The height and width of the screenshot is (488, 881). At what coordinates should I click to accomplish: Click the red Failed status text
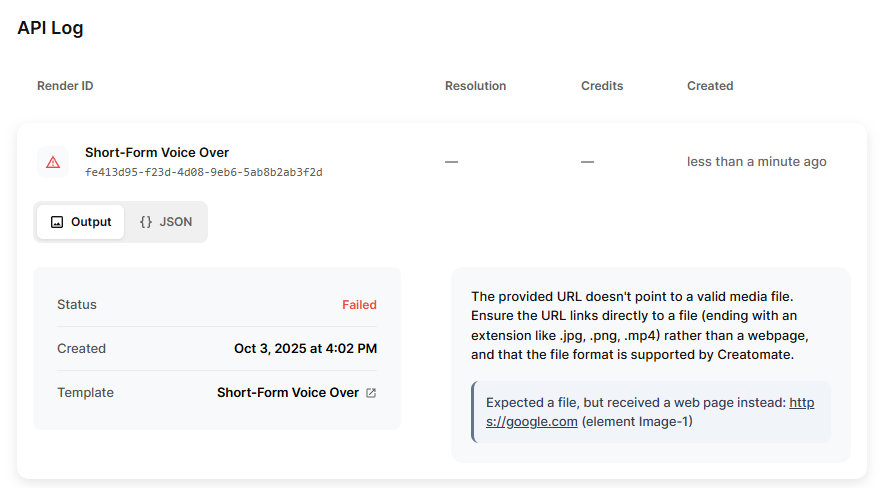359,305
